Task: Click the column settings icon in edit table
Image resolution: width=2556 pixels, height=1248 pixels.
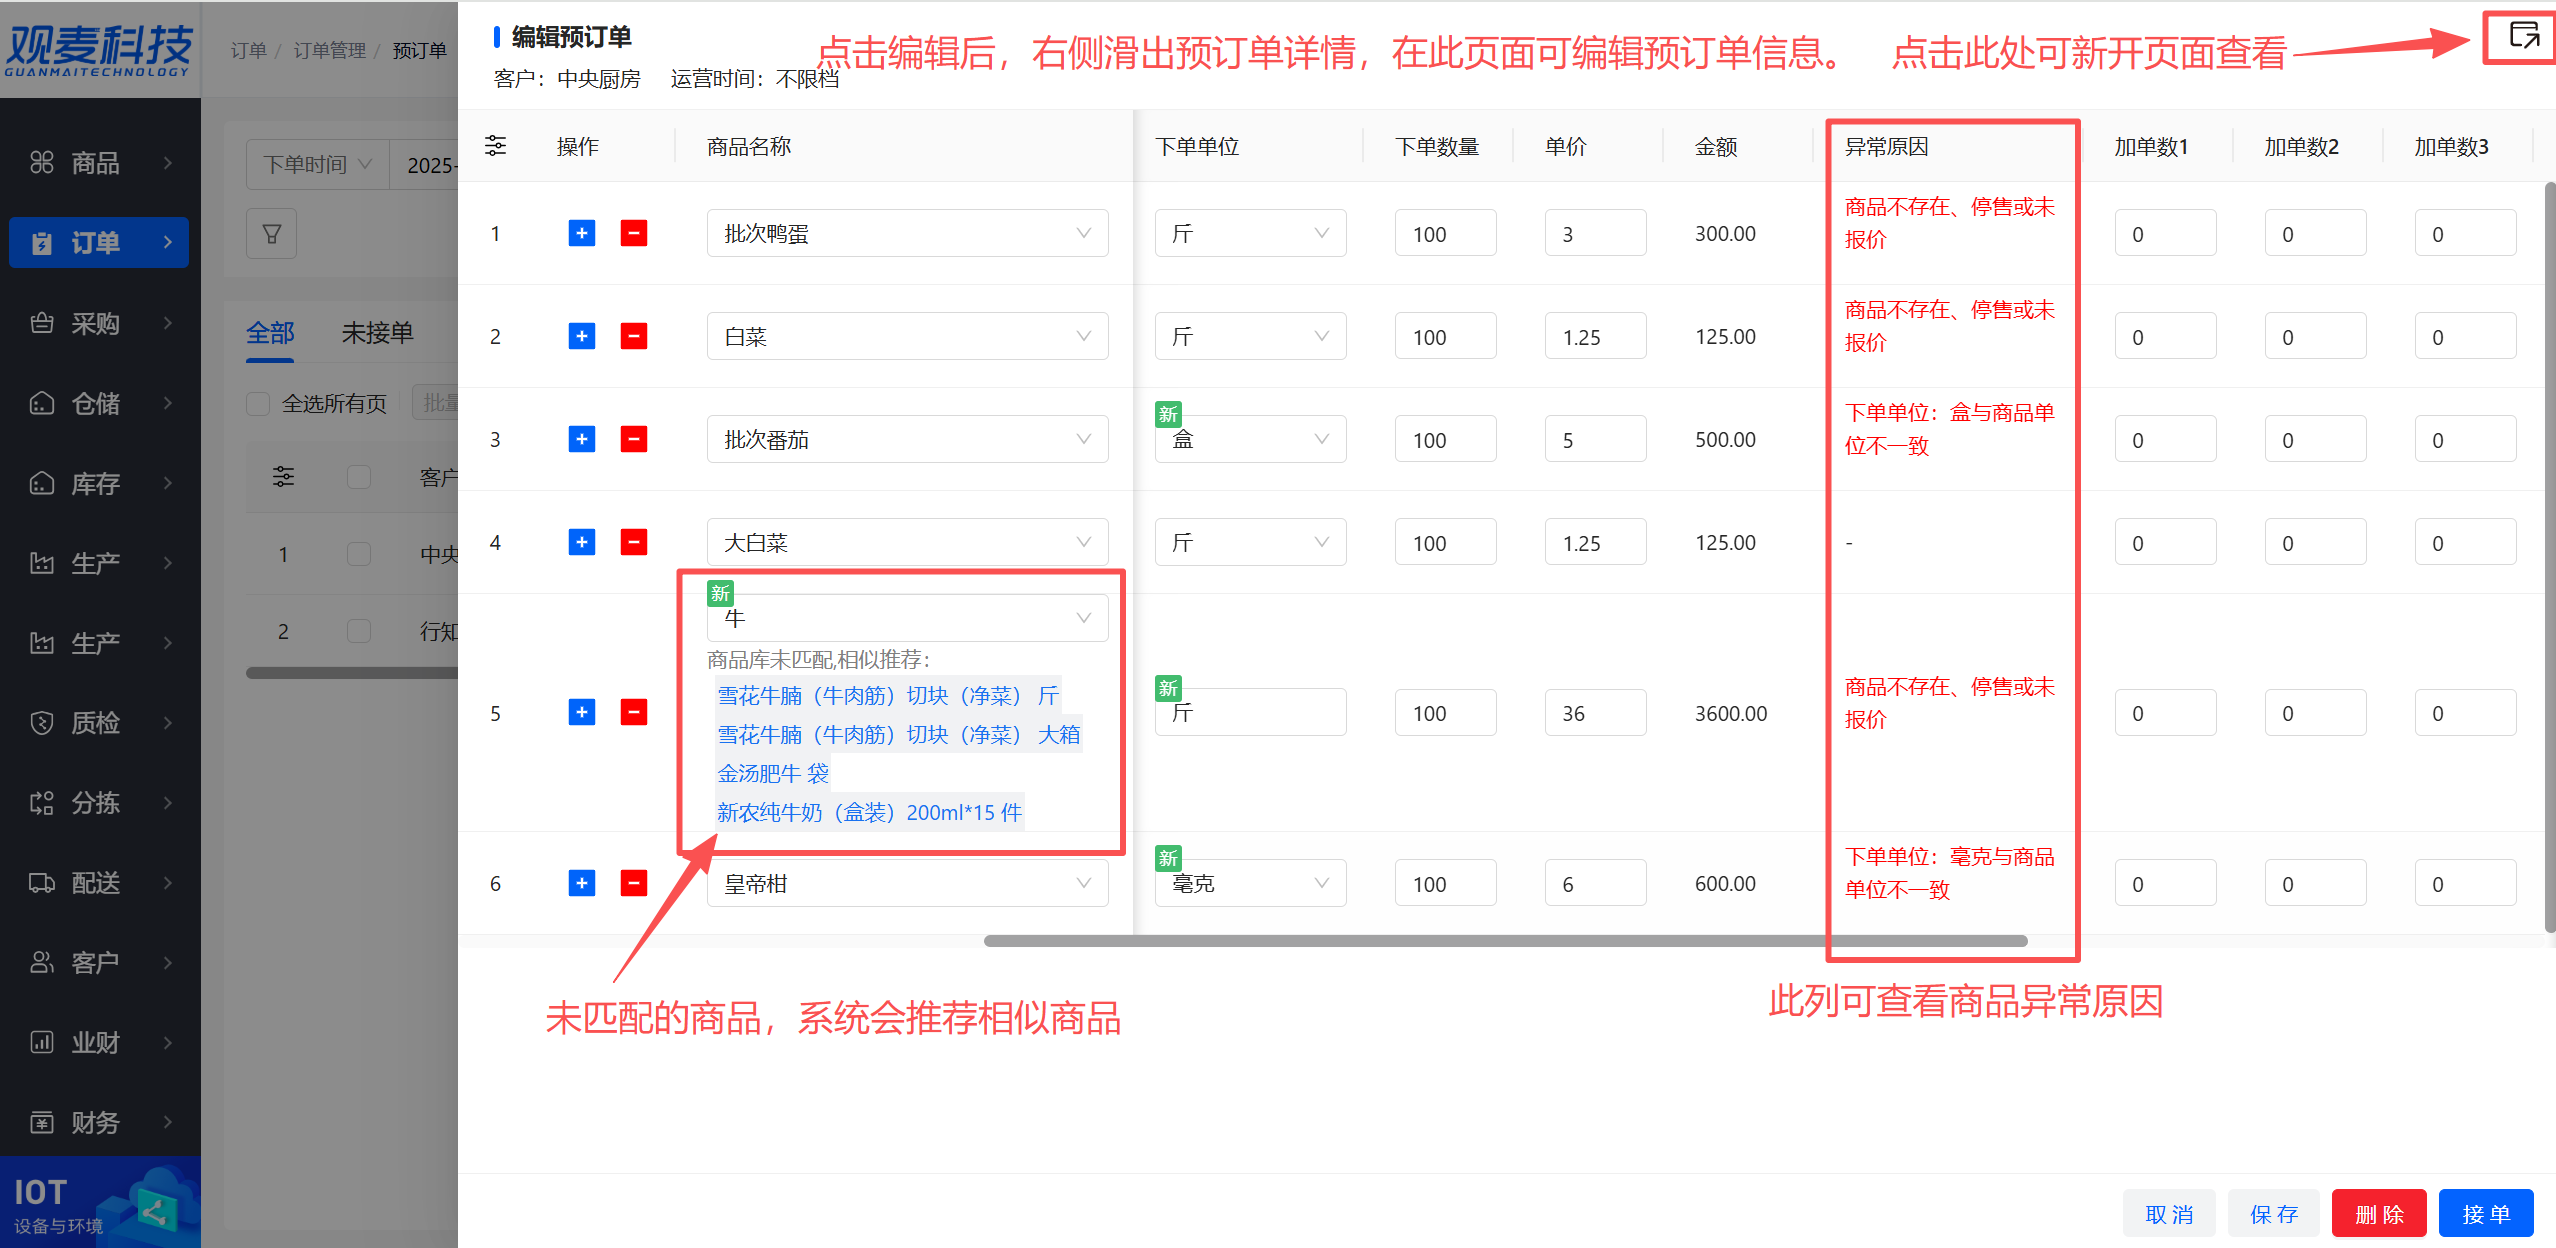Action: (x=495, y=146)
